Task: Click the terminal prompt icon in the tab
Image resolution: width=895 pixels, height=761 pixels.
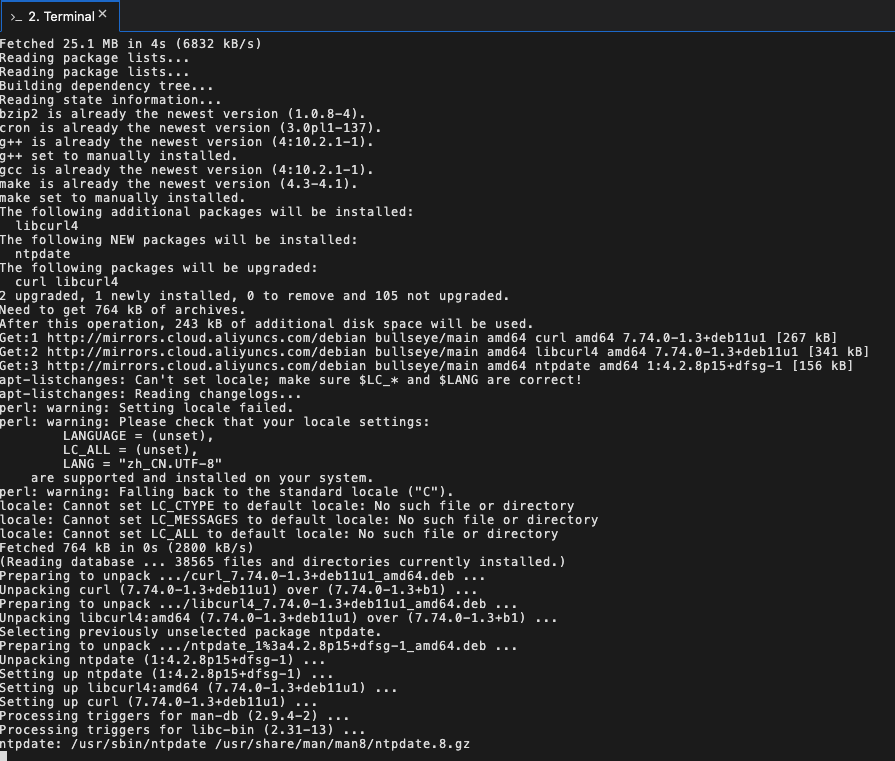Action: point(16,16)
